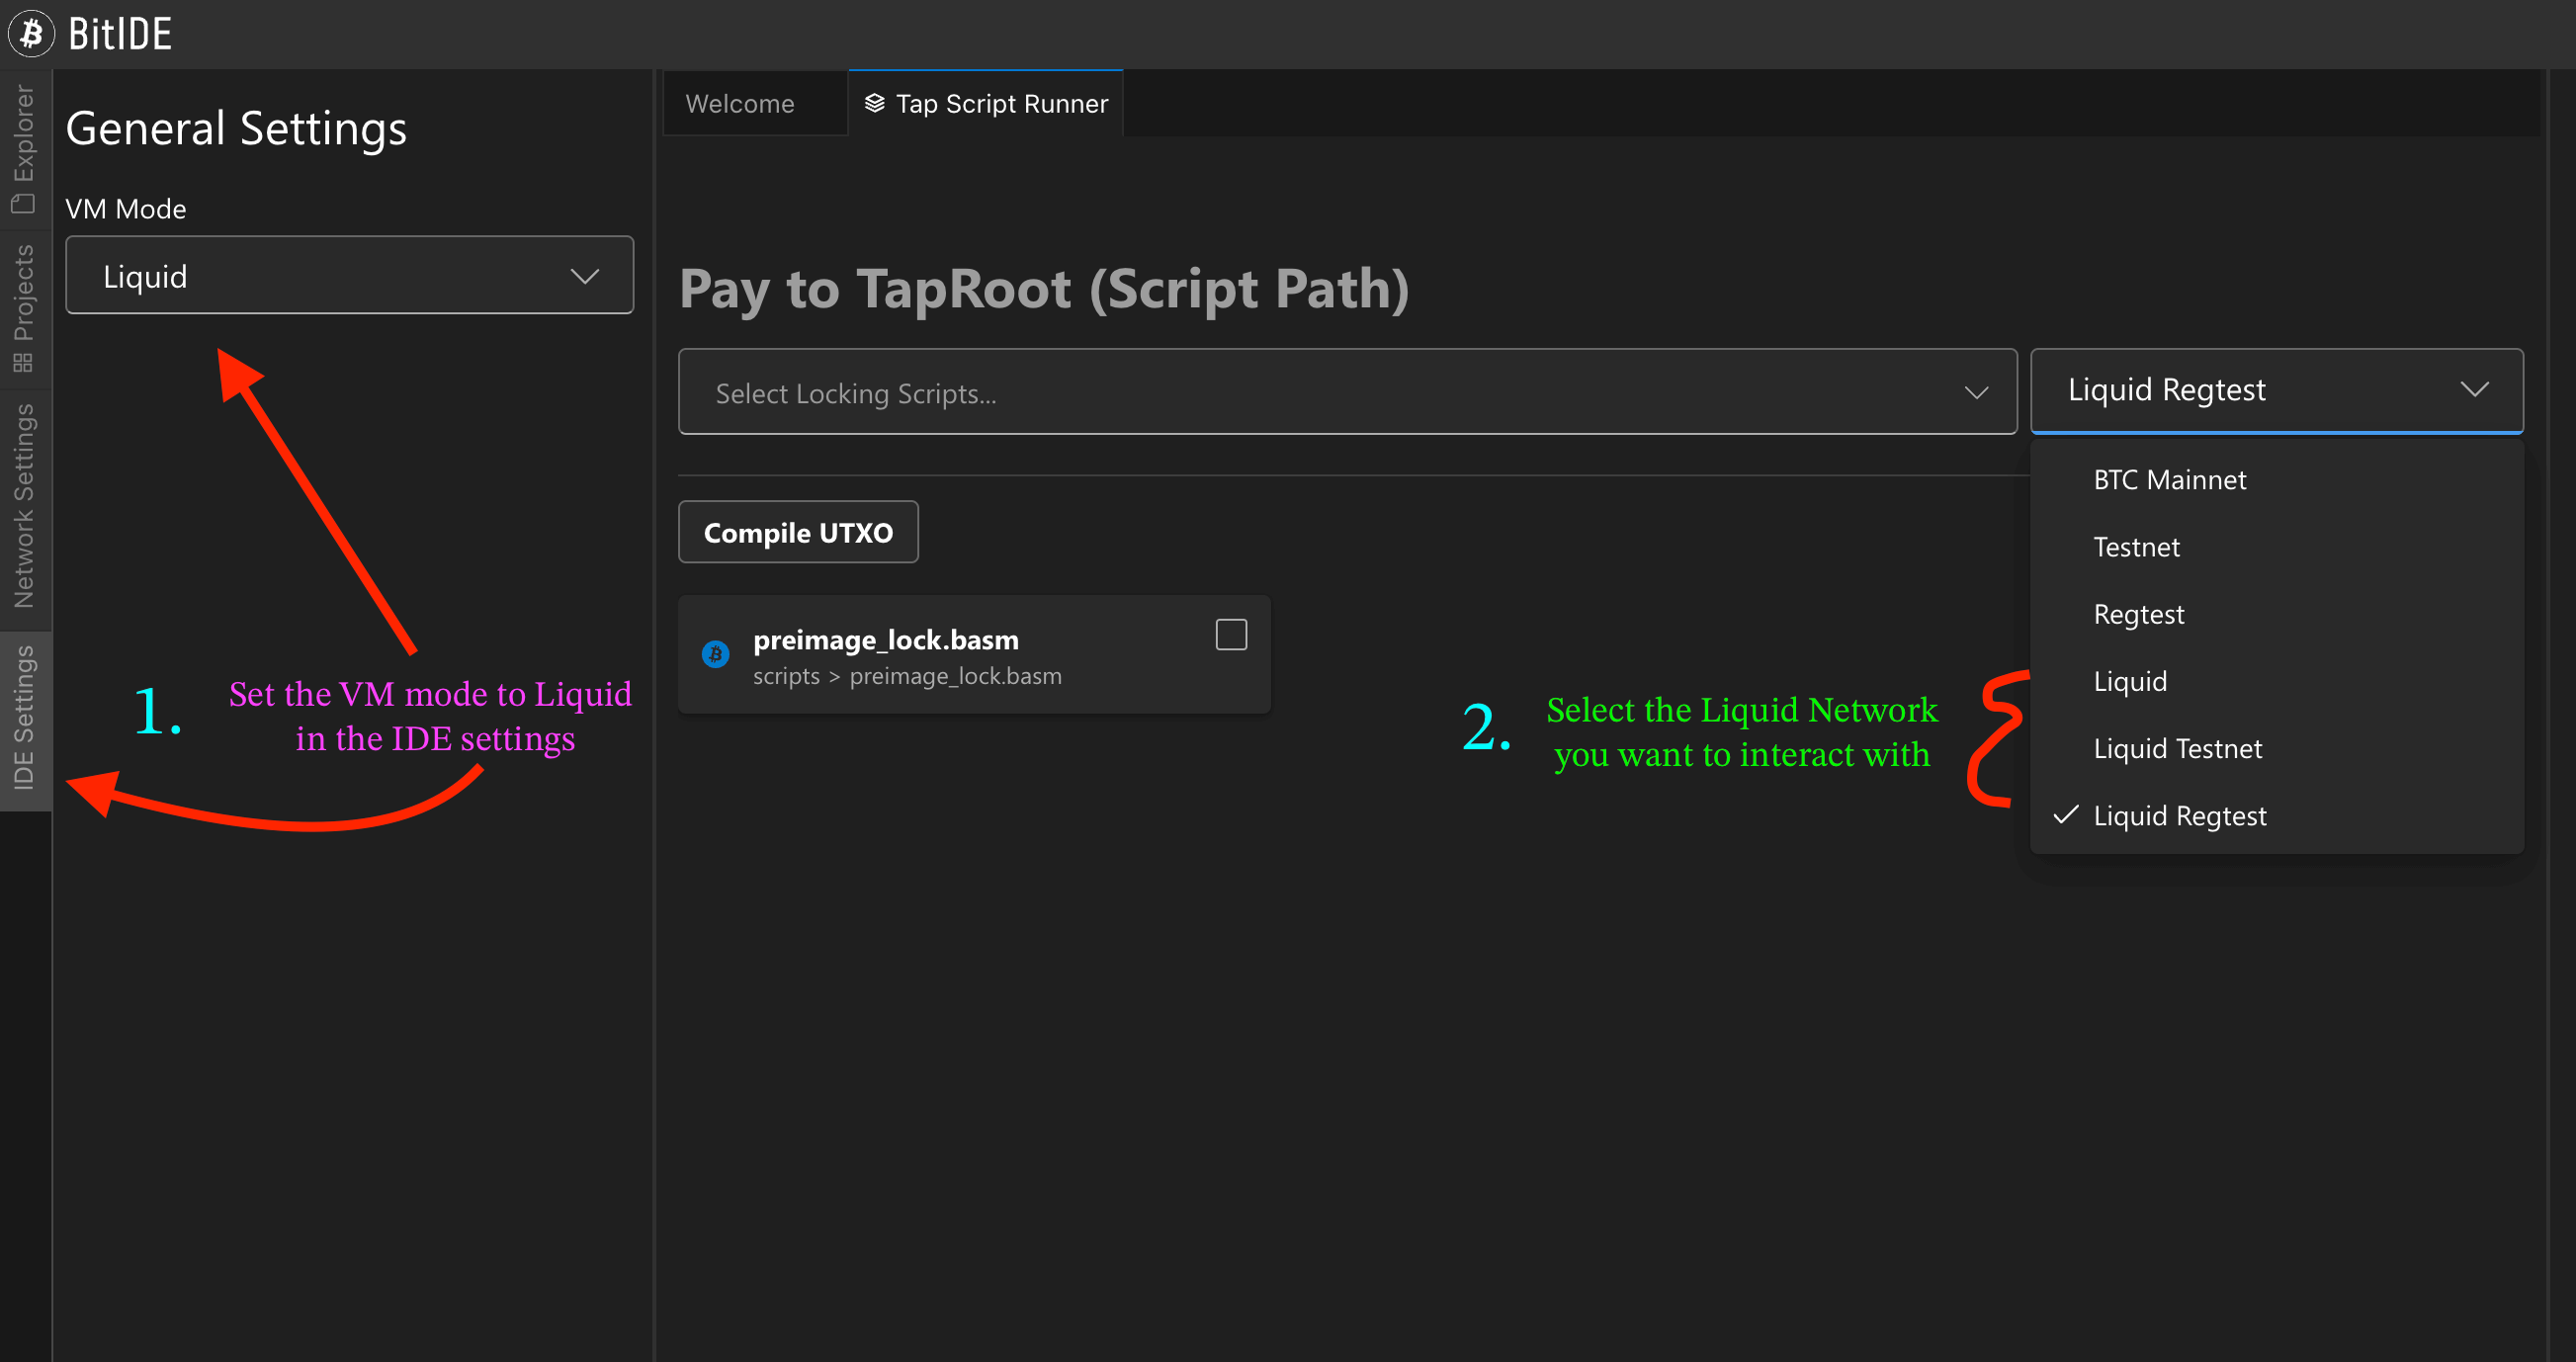Click the preimage_lock.basm file name
The height and width of the screenshot is (1362, 2576).
[x=886, y=640]
